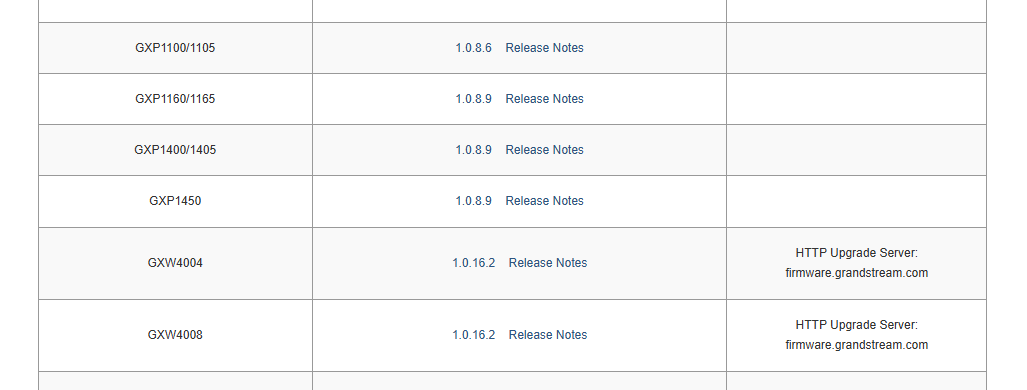Open Release Notes for GXP1100/1105
This screenshot has width=1027, height=390.
click(x=544, y=48)
